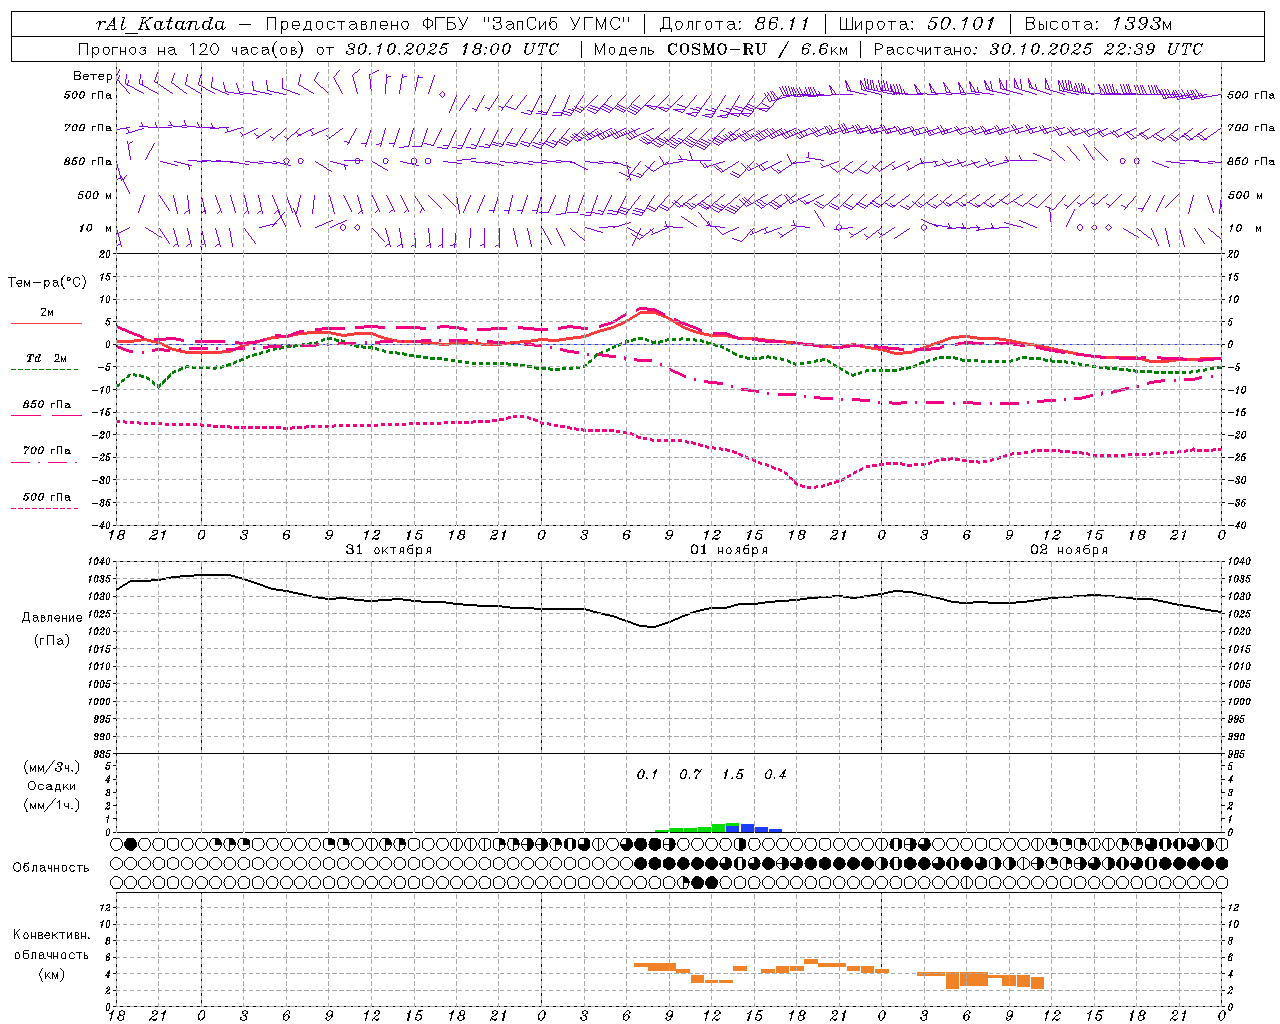Screen dimensions: 1280x1024
Task: Click the 700 гПа temperature legend entry
Action: [47, 450]
